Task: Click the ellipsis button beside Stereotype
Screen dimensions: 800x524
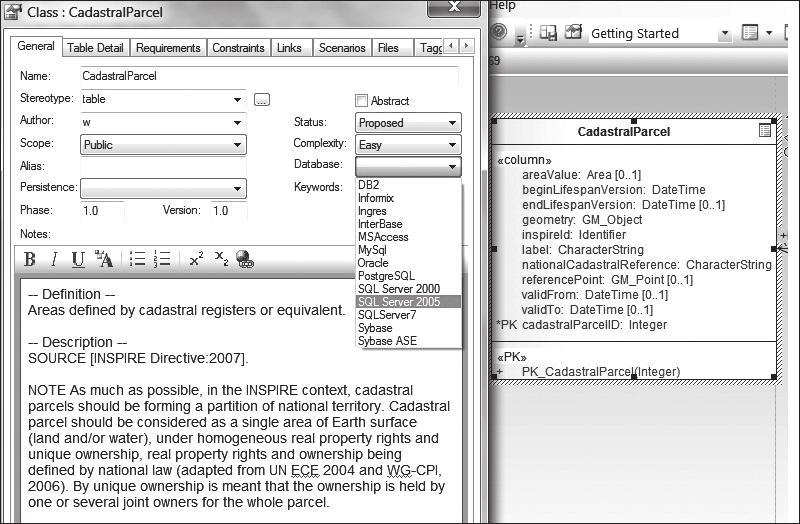Action: point(262,99)
